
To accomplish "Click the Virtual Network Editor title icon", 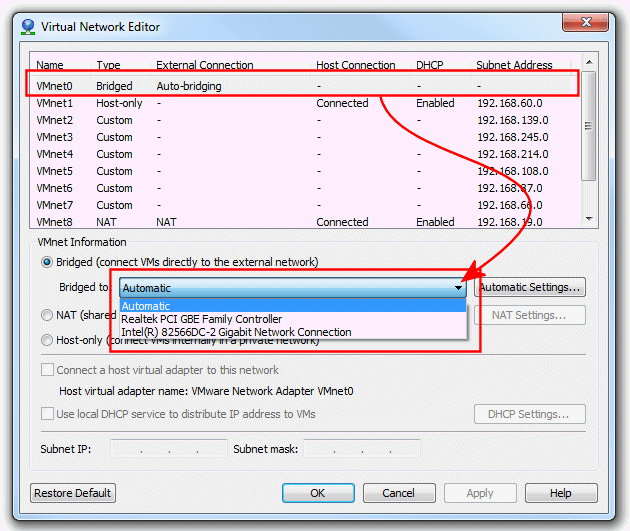I will click(x=28, y=27).
